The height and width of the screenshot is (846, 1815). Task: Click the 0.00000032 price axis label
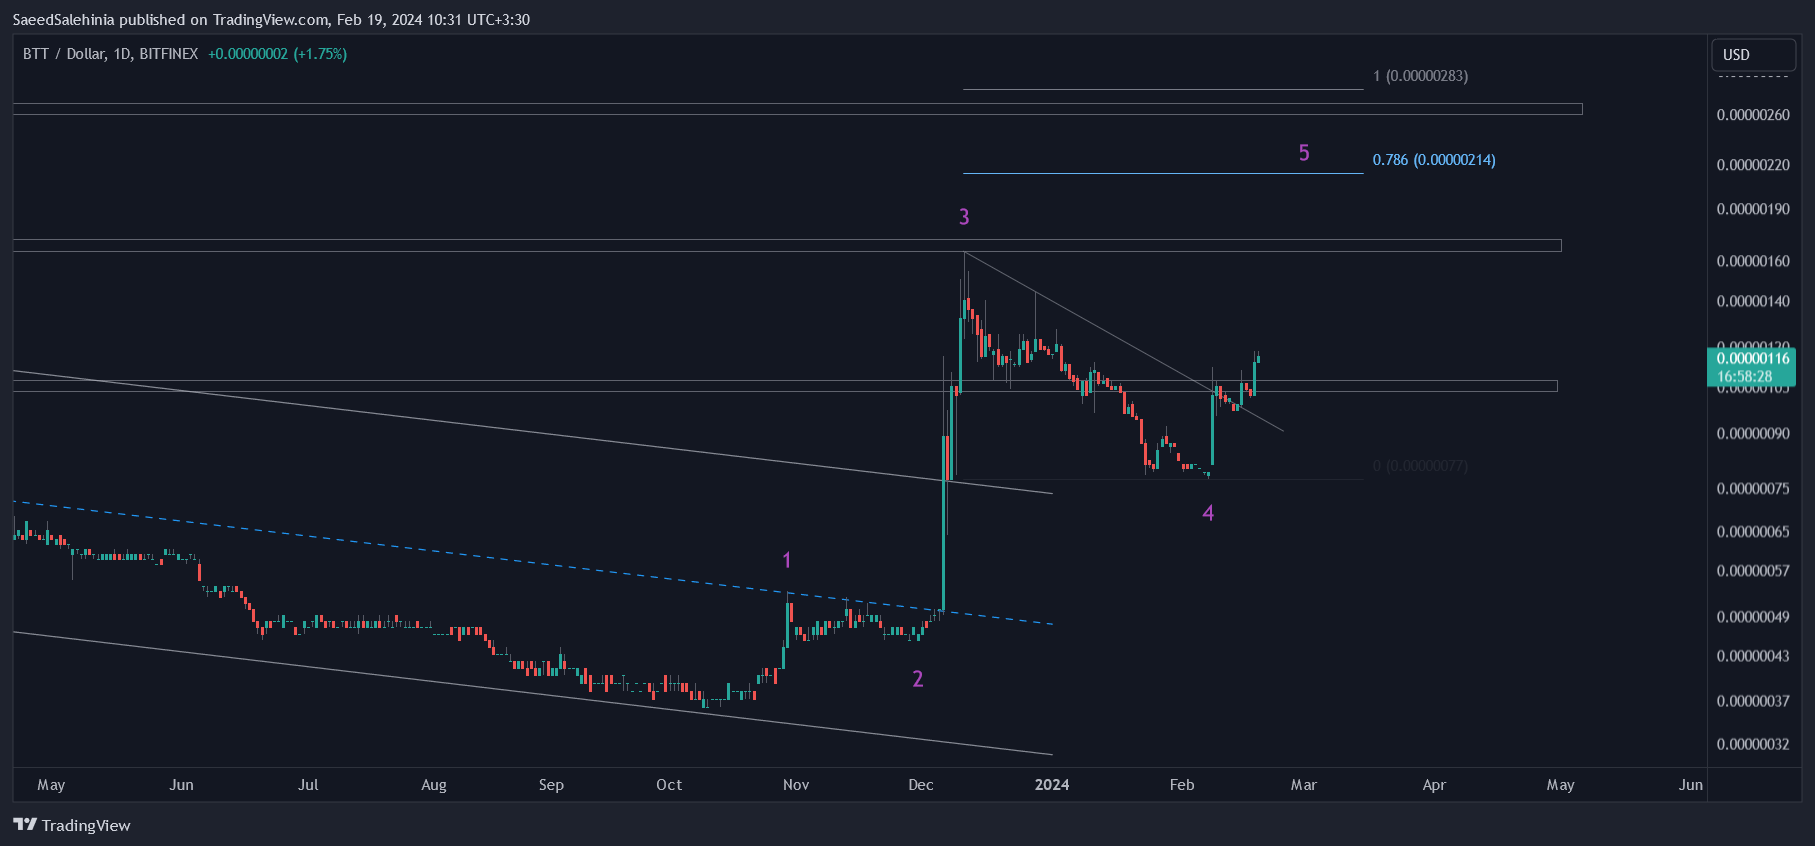(1753, 744)
